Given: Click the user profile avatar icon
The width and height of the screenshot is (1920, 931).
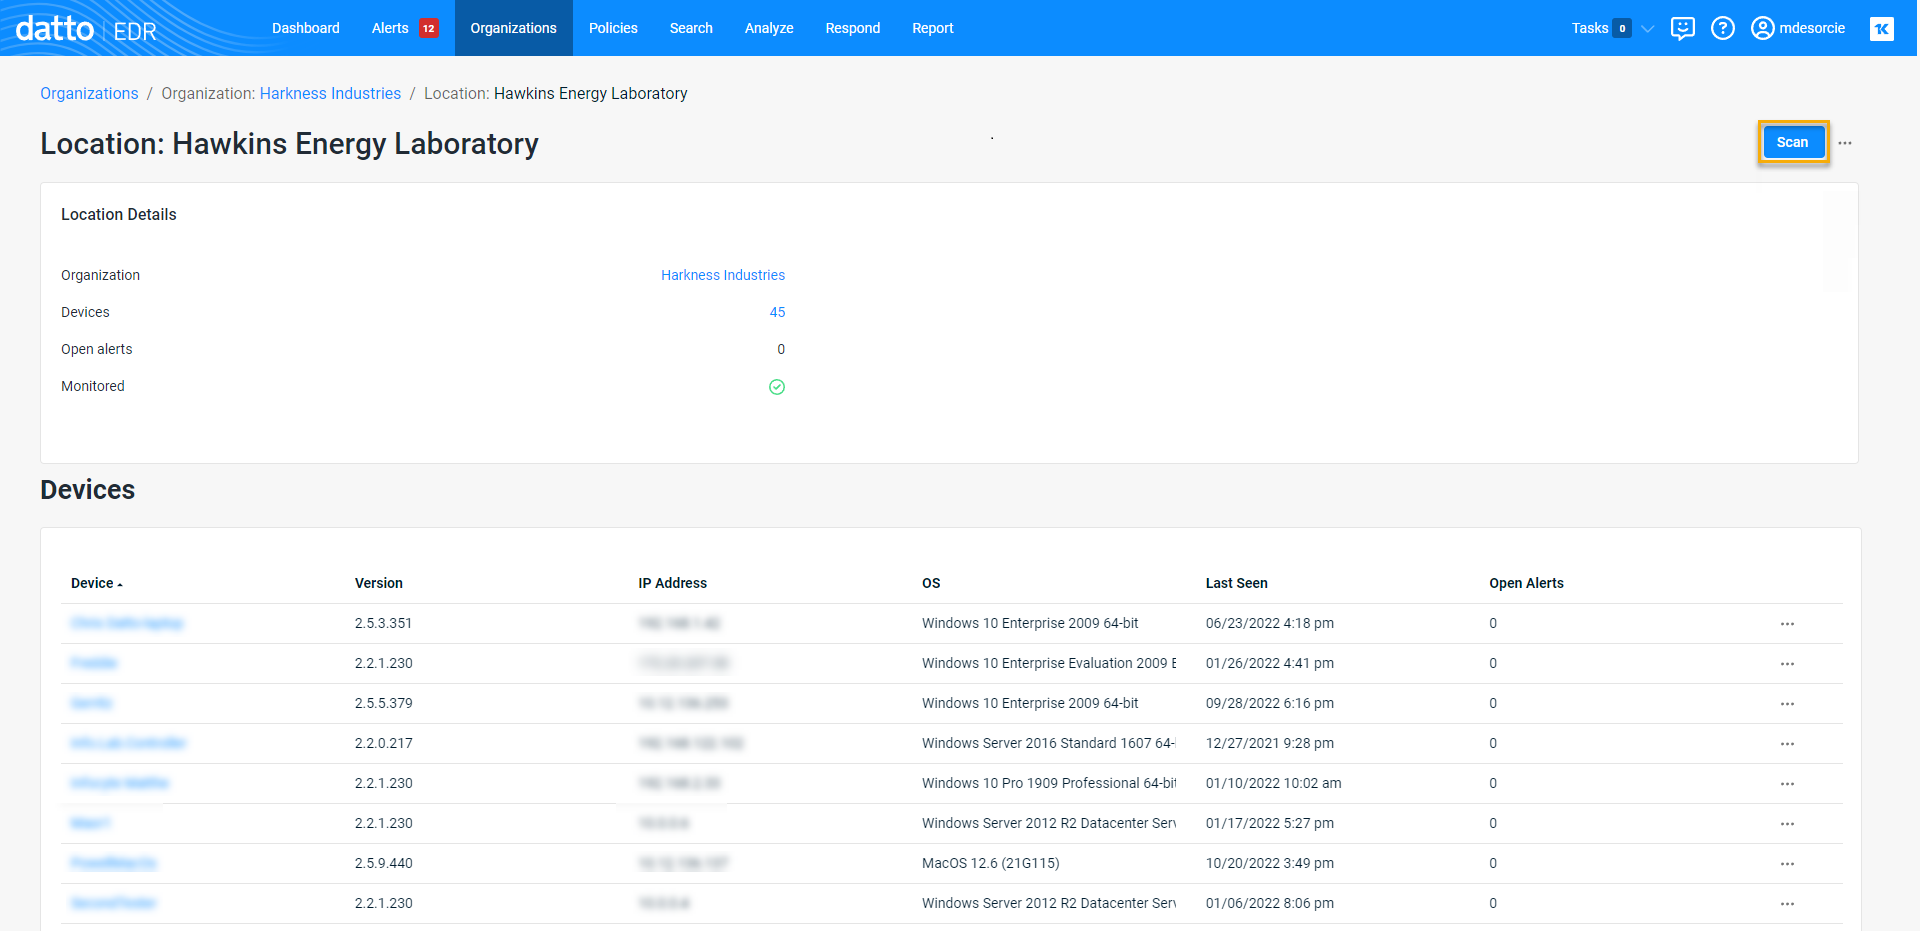Looking at the screenshot, I should coord(1763,28).
